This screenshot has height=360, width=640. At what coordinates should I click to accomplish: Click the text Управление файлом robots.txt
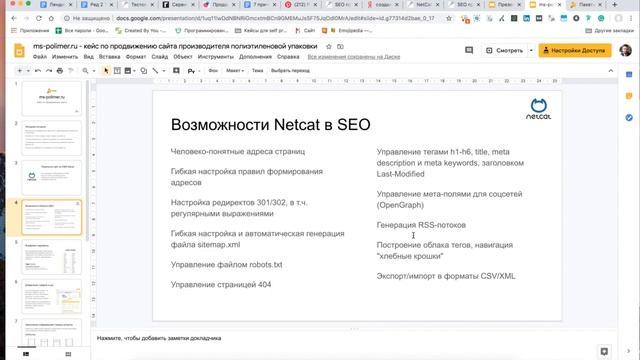click(x=227, y=264)
